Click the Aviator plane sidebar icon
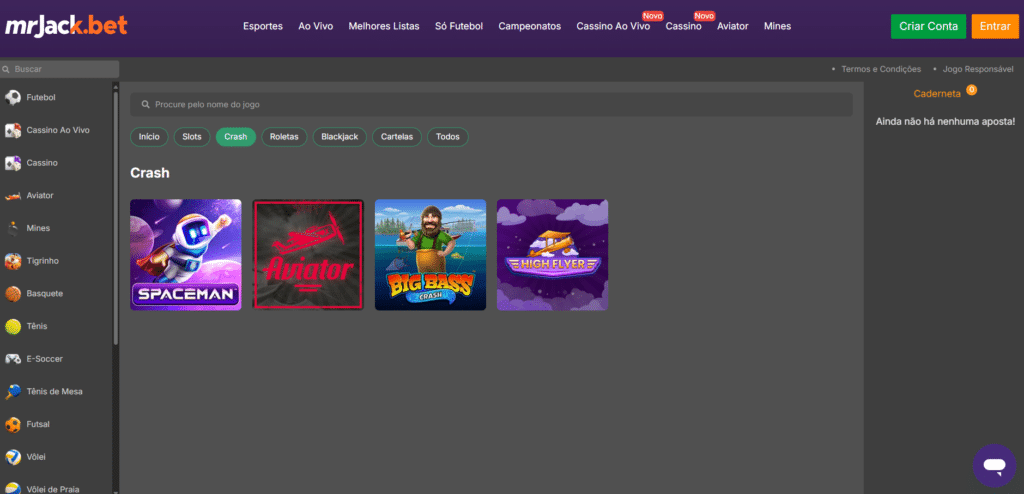The image size is (1024, 494). pyautogui.click(x=12, y=195)
